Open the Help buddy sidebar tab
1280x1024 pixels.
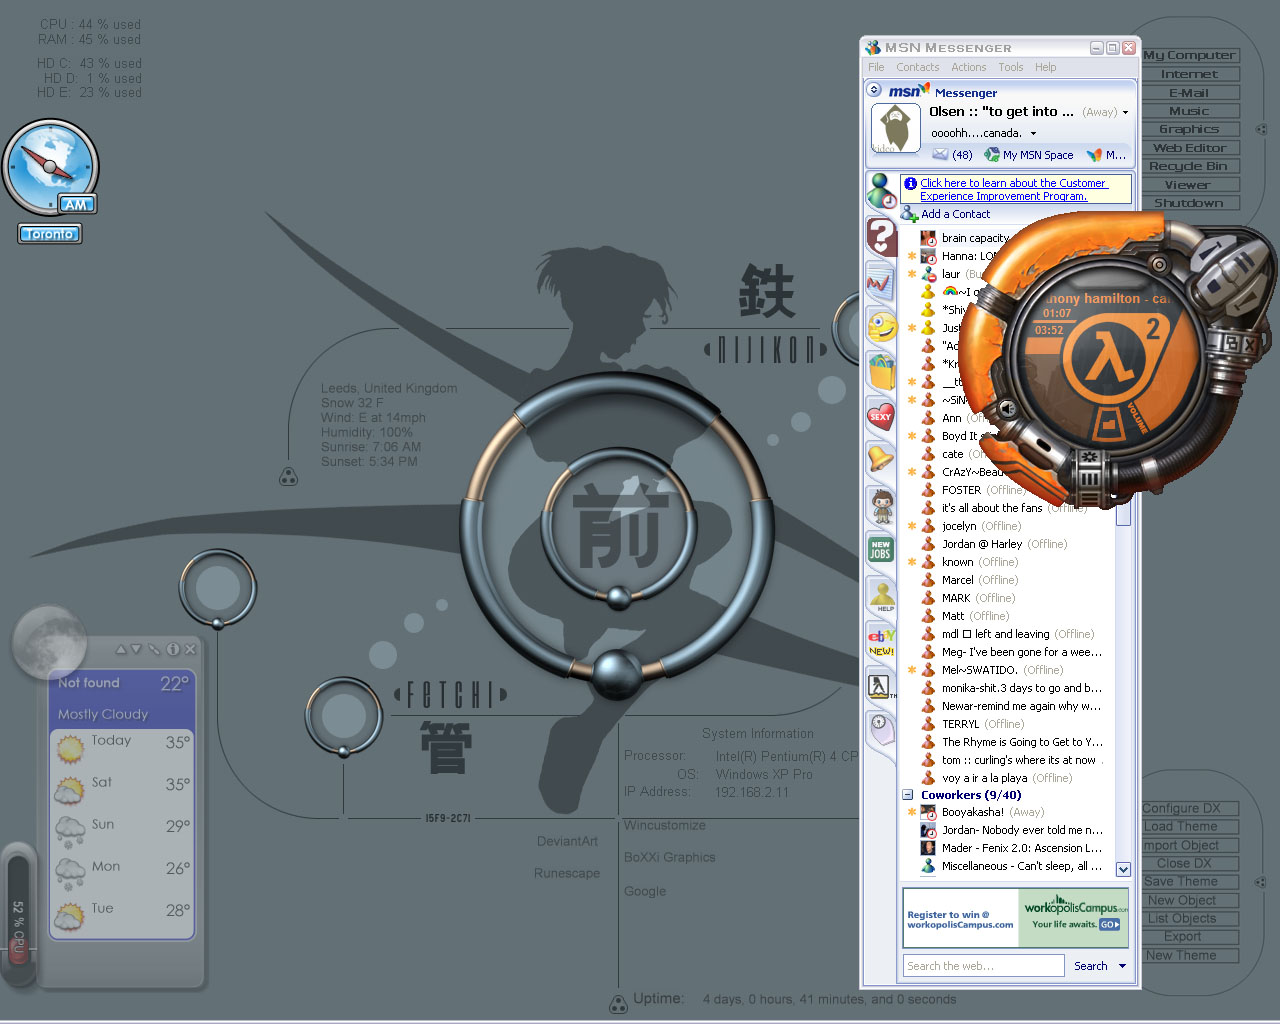pos(882,595)
